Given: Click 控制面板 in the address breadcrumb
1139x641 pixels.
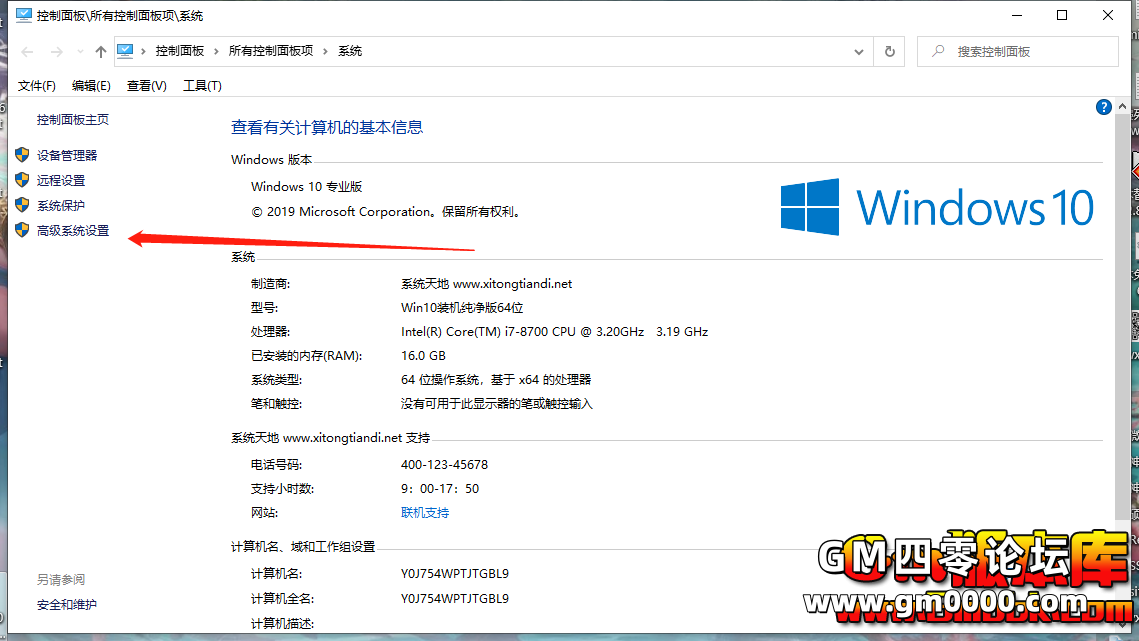Looking at the screenshot, I should pyautogui.click(x=179, y=51).
